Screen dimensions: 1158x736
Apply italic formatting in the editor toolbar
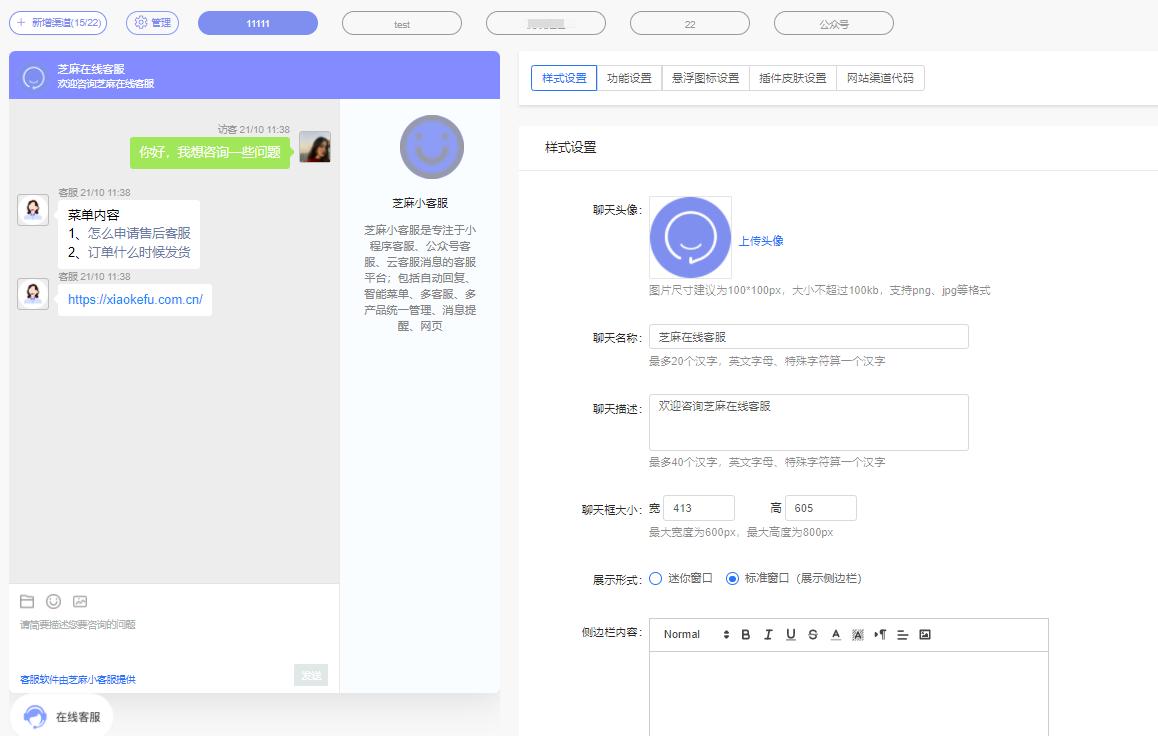(x=767, y=634)
